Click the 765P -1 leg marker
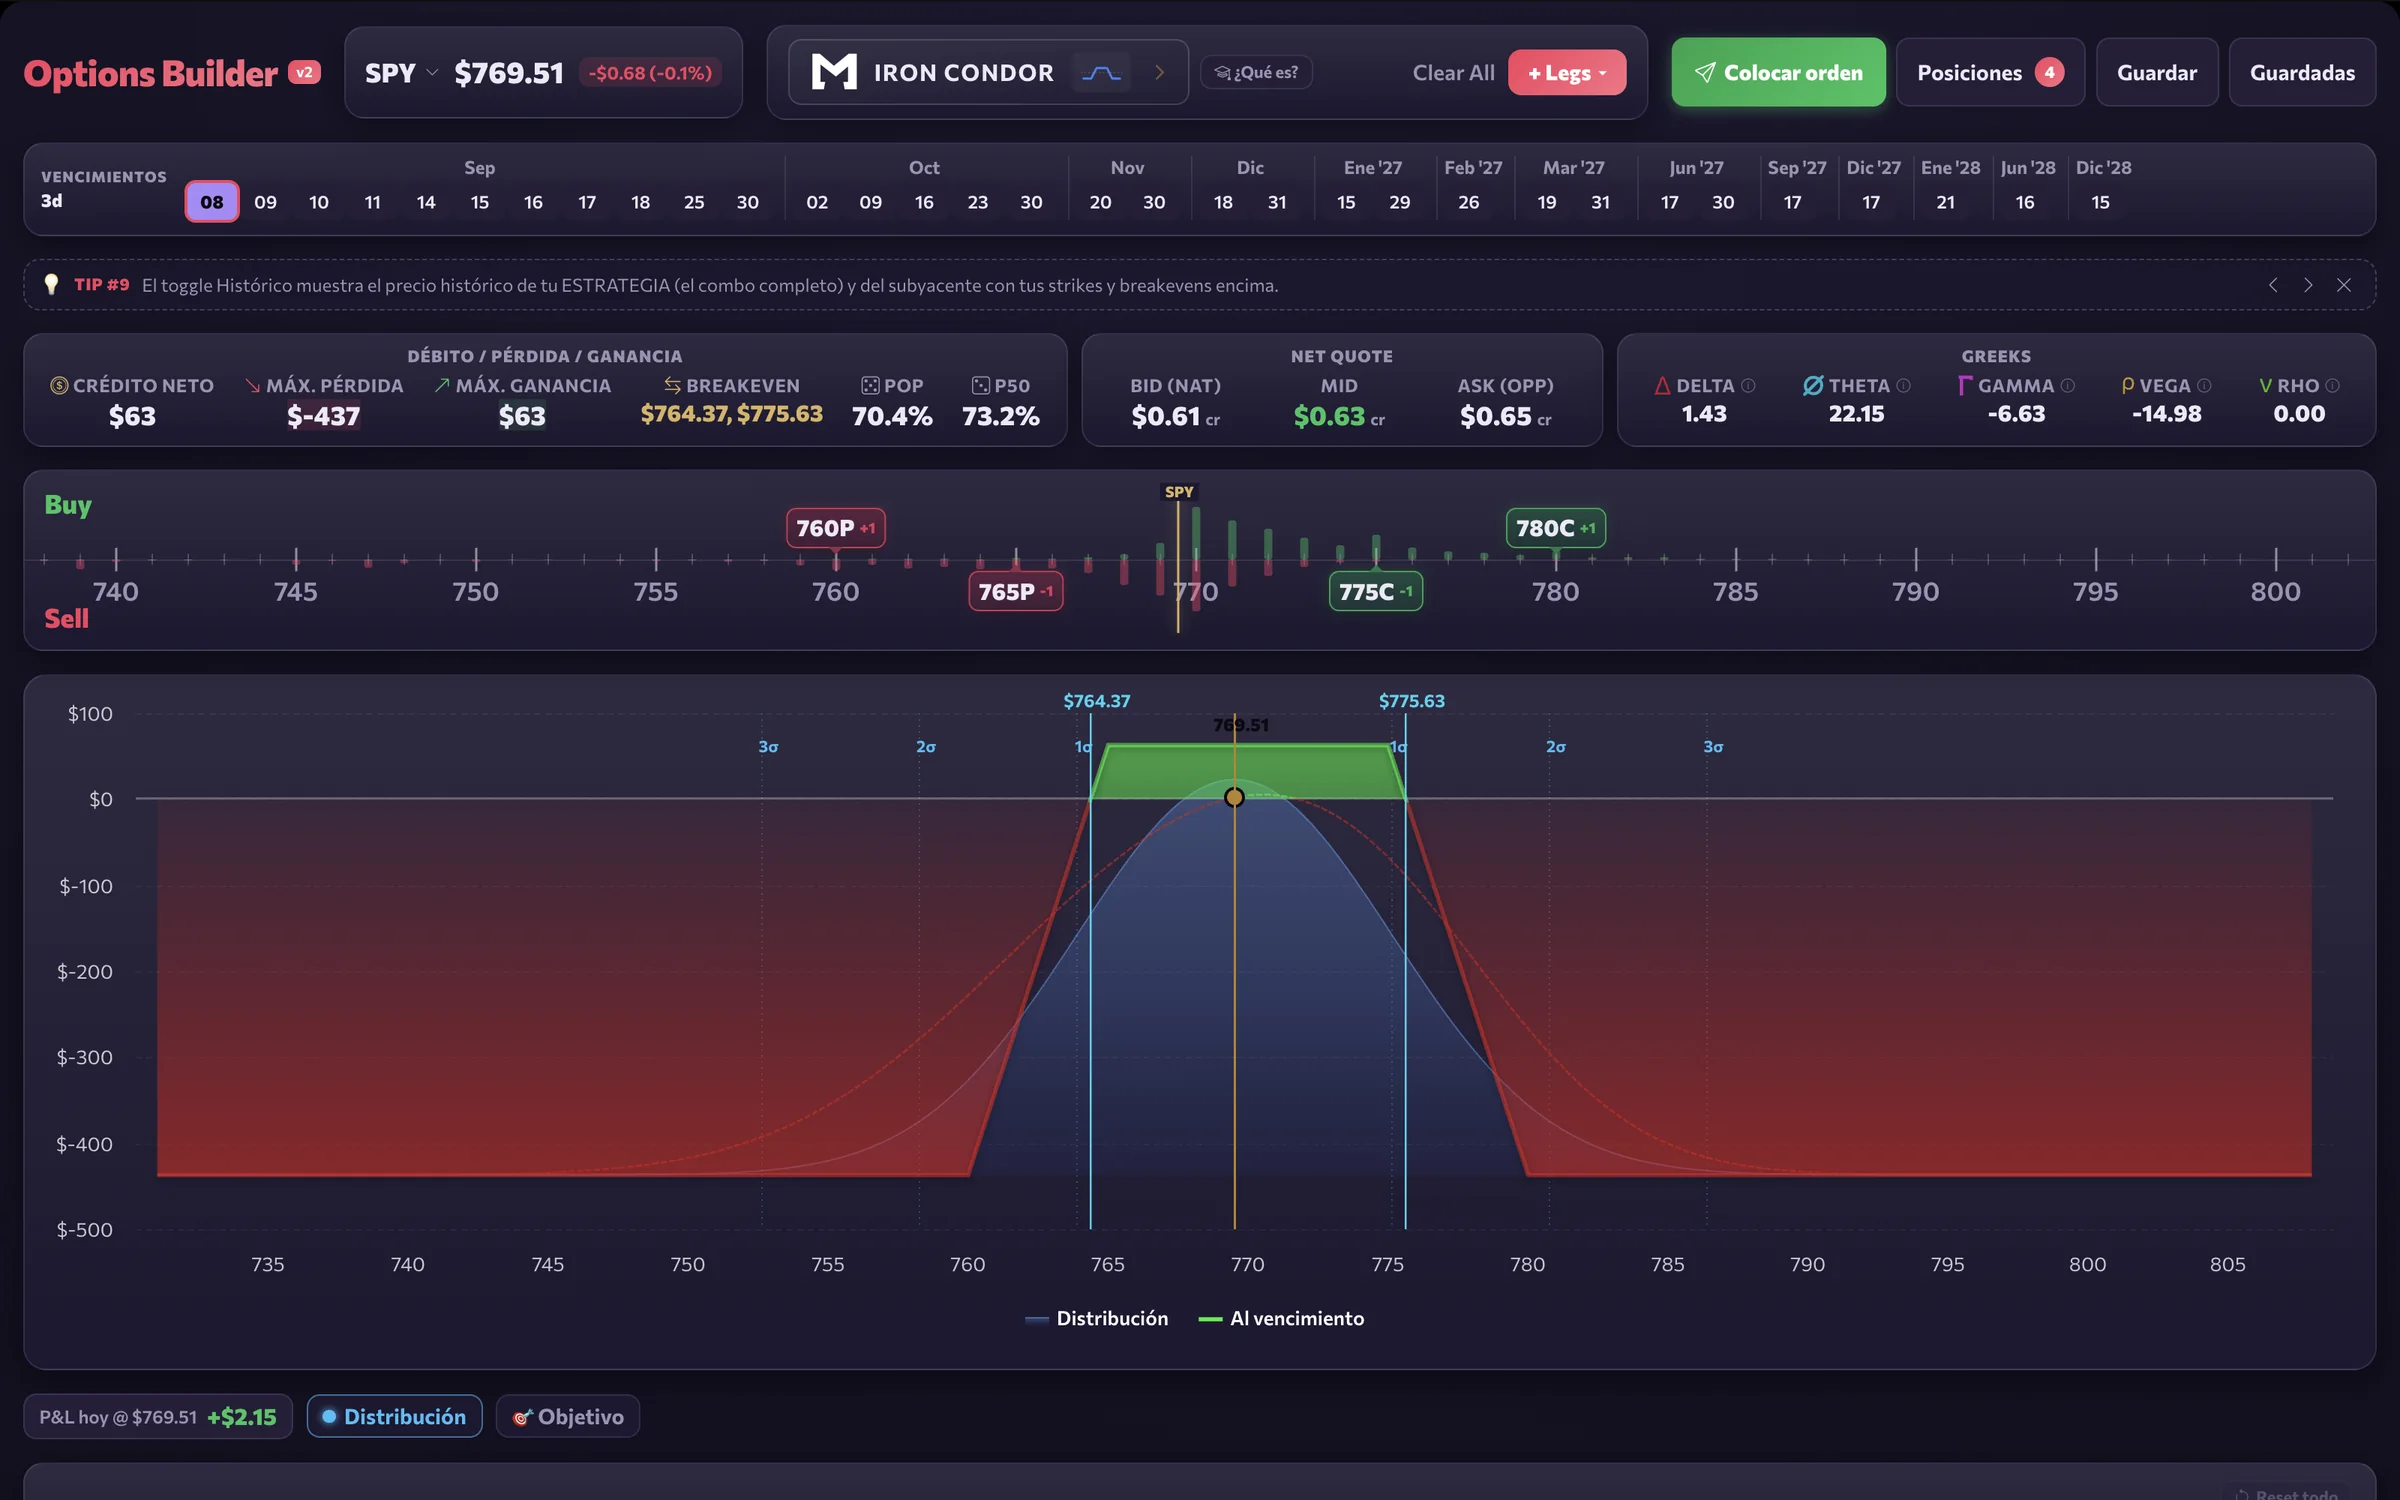This screenshot has height=1500, width=2400. 1015,592
